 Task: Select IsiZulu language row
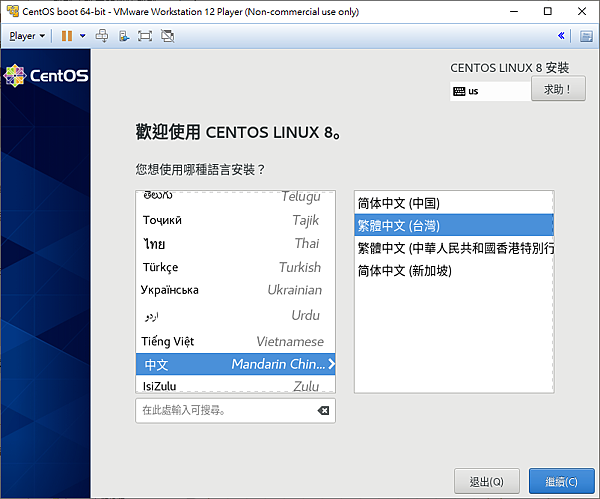235,385
